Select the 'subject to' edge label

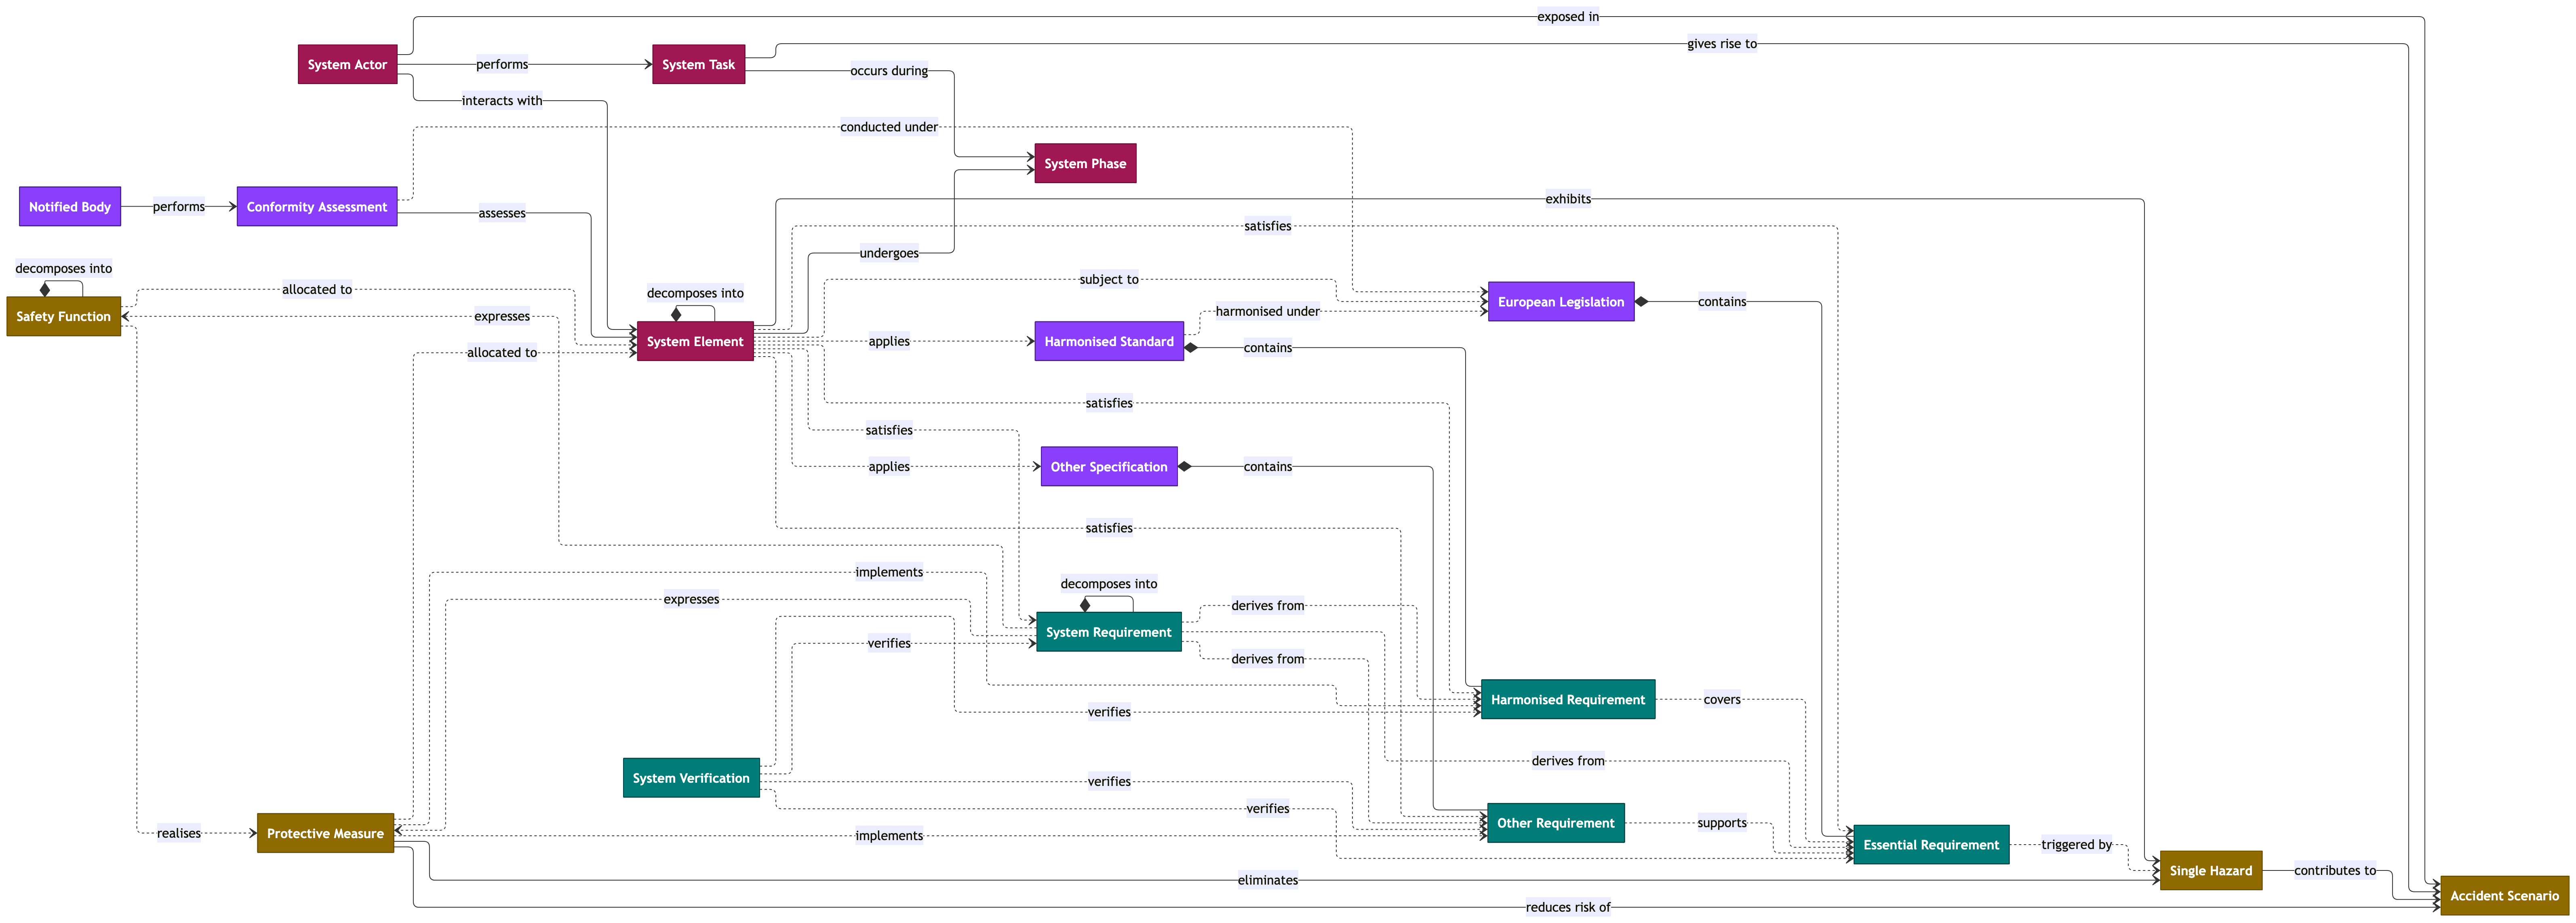1109,280
